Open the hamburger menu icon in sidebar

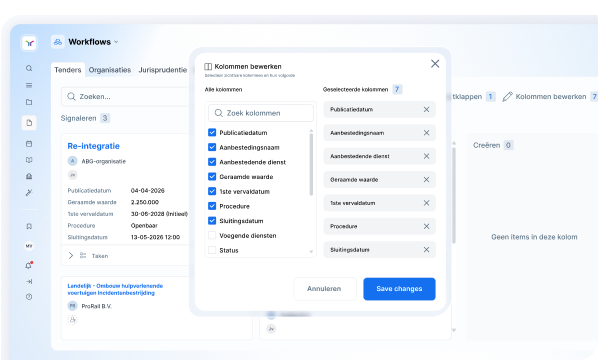click(x=29, y=85)
